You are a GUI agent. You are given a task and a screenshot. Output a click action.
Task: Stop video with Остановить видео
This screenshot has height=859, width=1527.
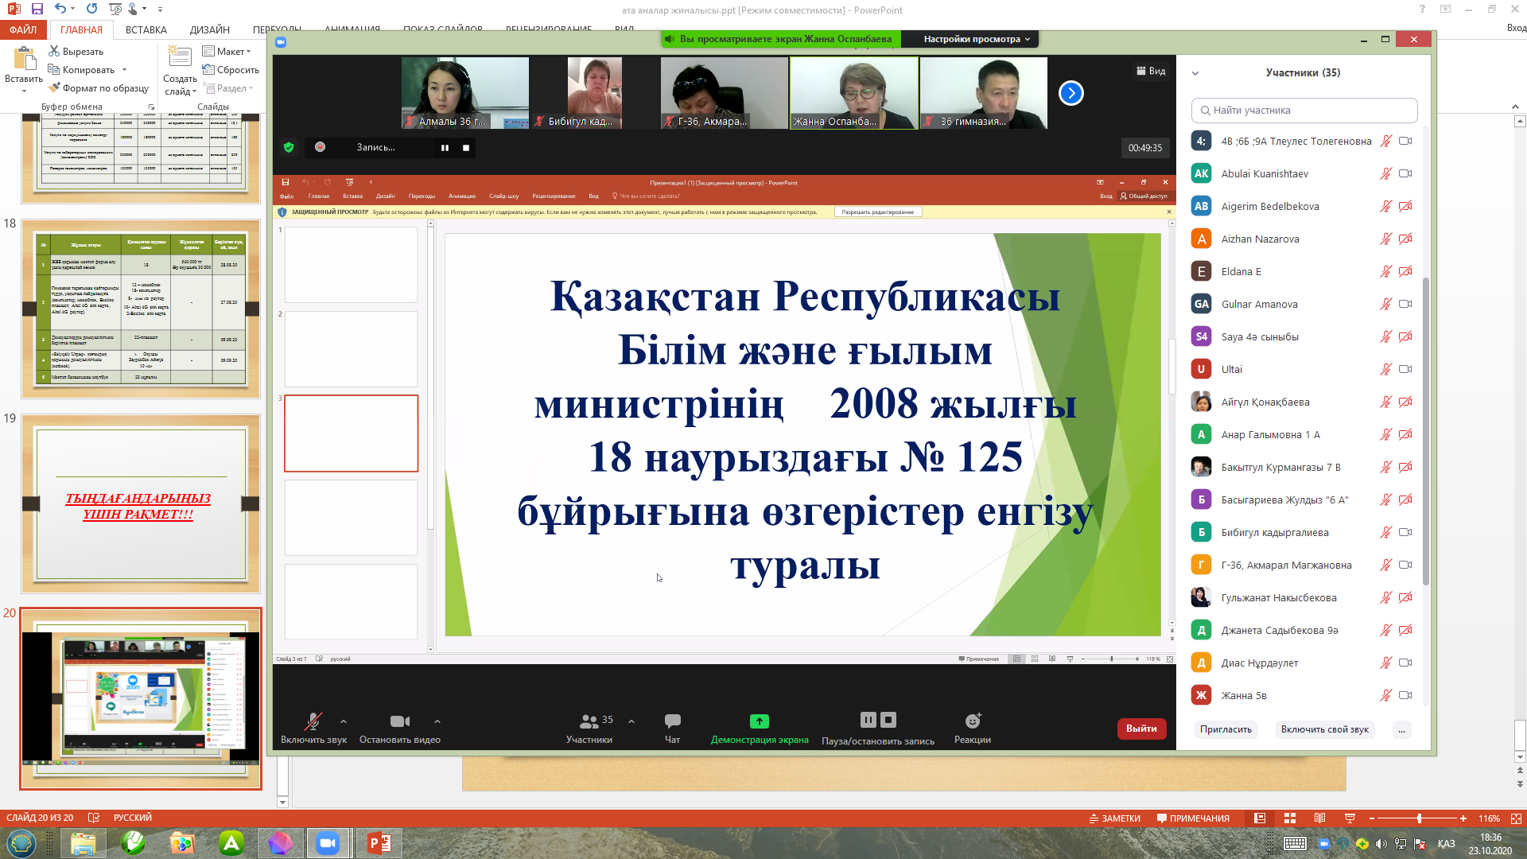[x=399, y=727]
